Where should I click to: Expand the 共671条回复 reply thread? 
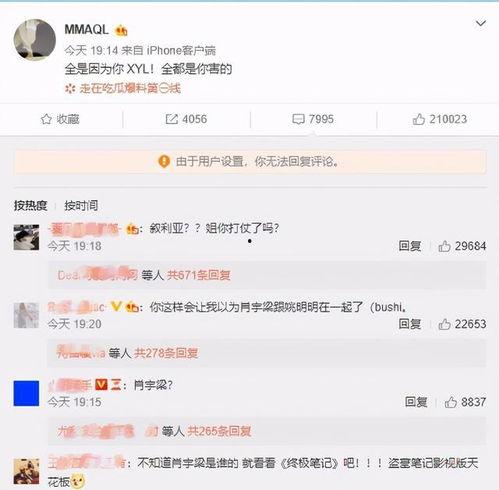pos(199,275)
